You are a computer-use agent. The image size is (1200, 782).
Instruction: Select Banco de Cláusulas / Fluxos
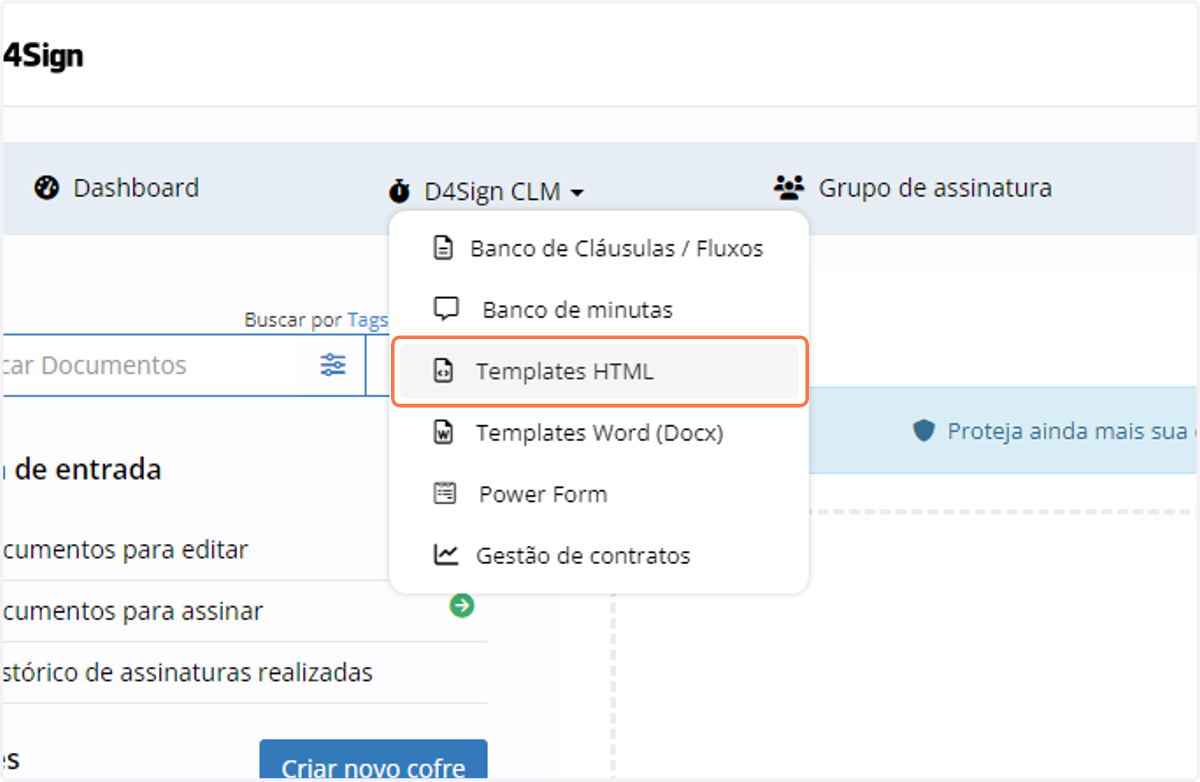598,248
